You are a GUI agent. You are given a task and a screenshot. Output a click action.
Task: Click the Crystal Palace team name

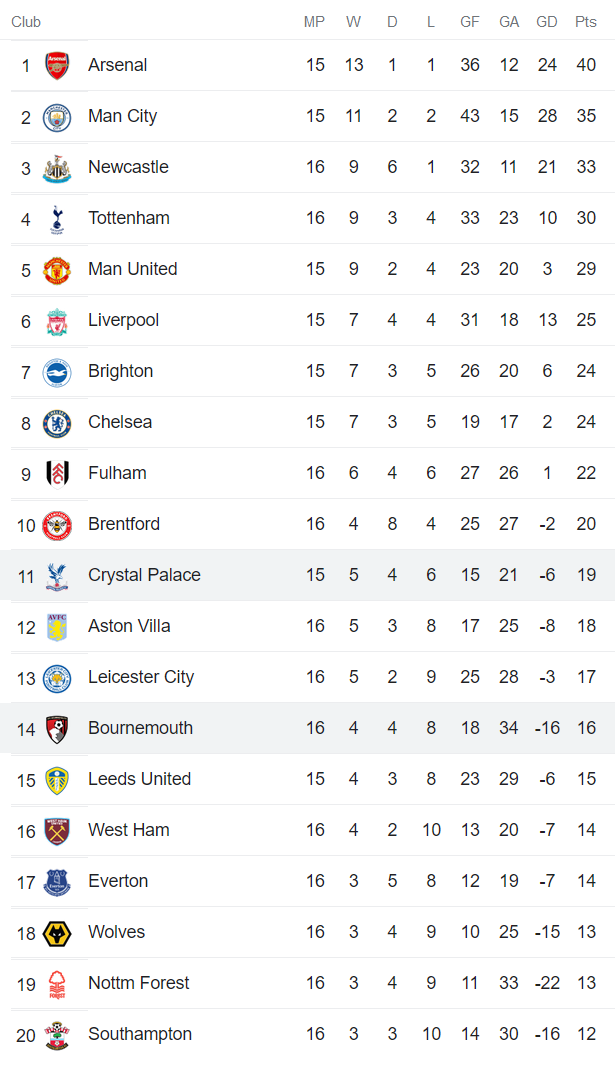144,575
